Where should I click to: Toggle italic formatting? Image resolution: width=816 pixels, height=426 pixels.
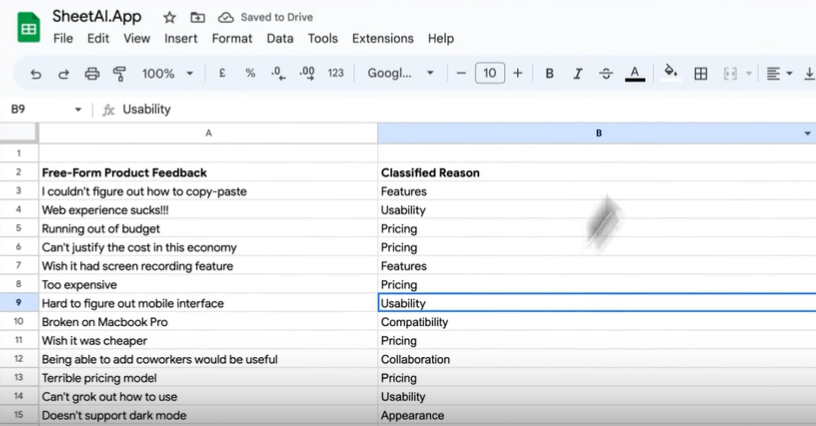[x=577, y=73]
